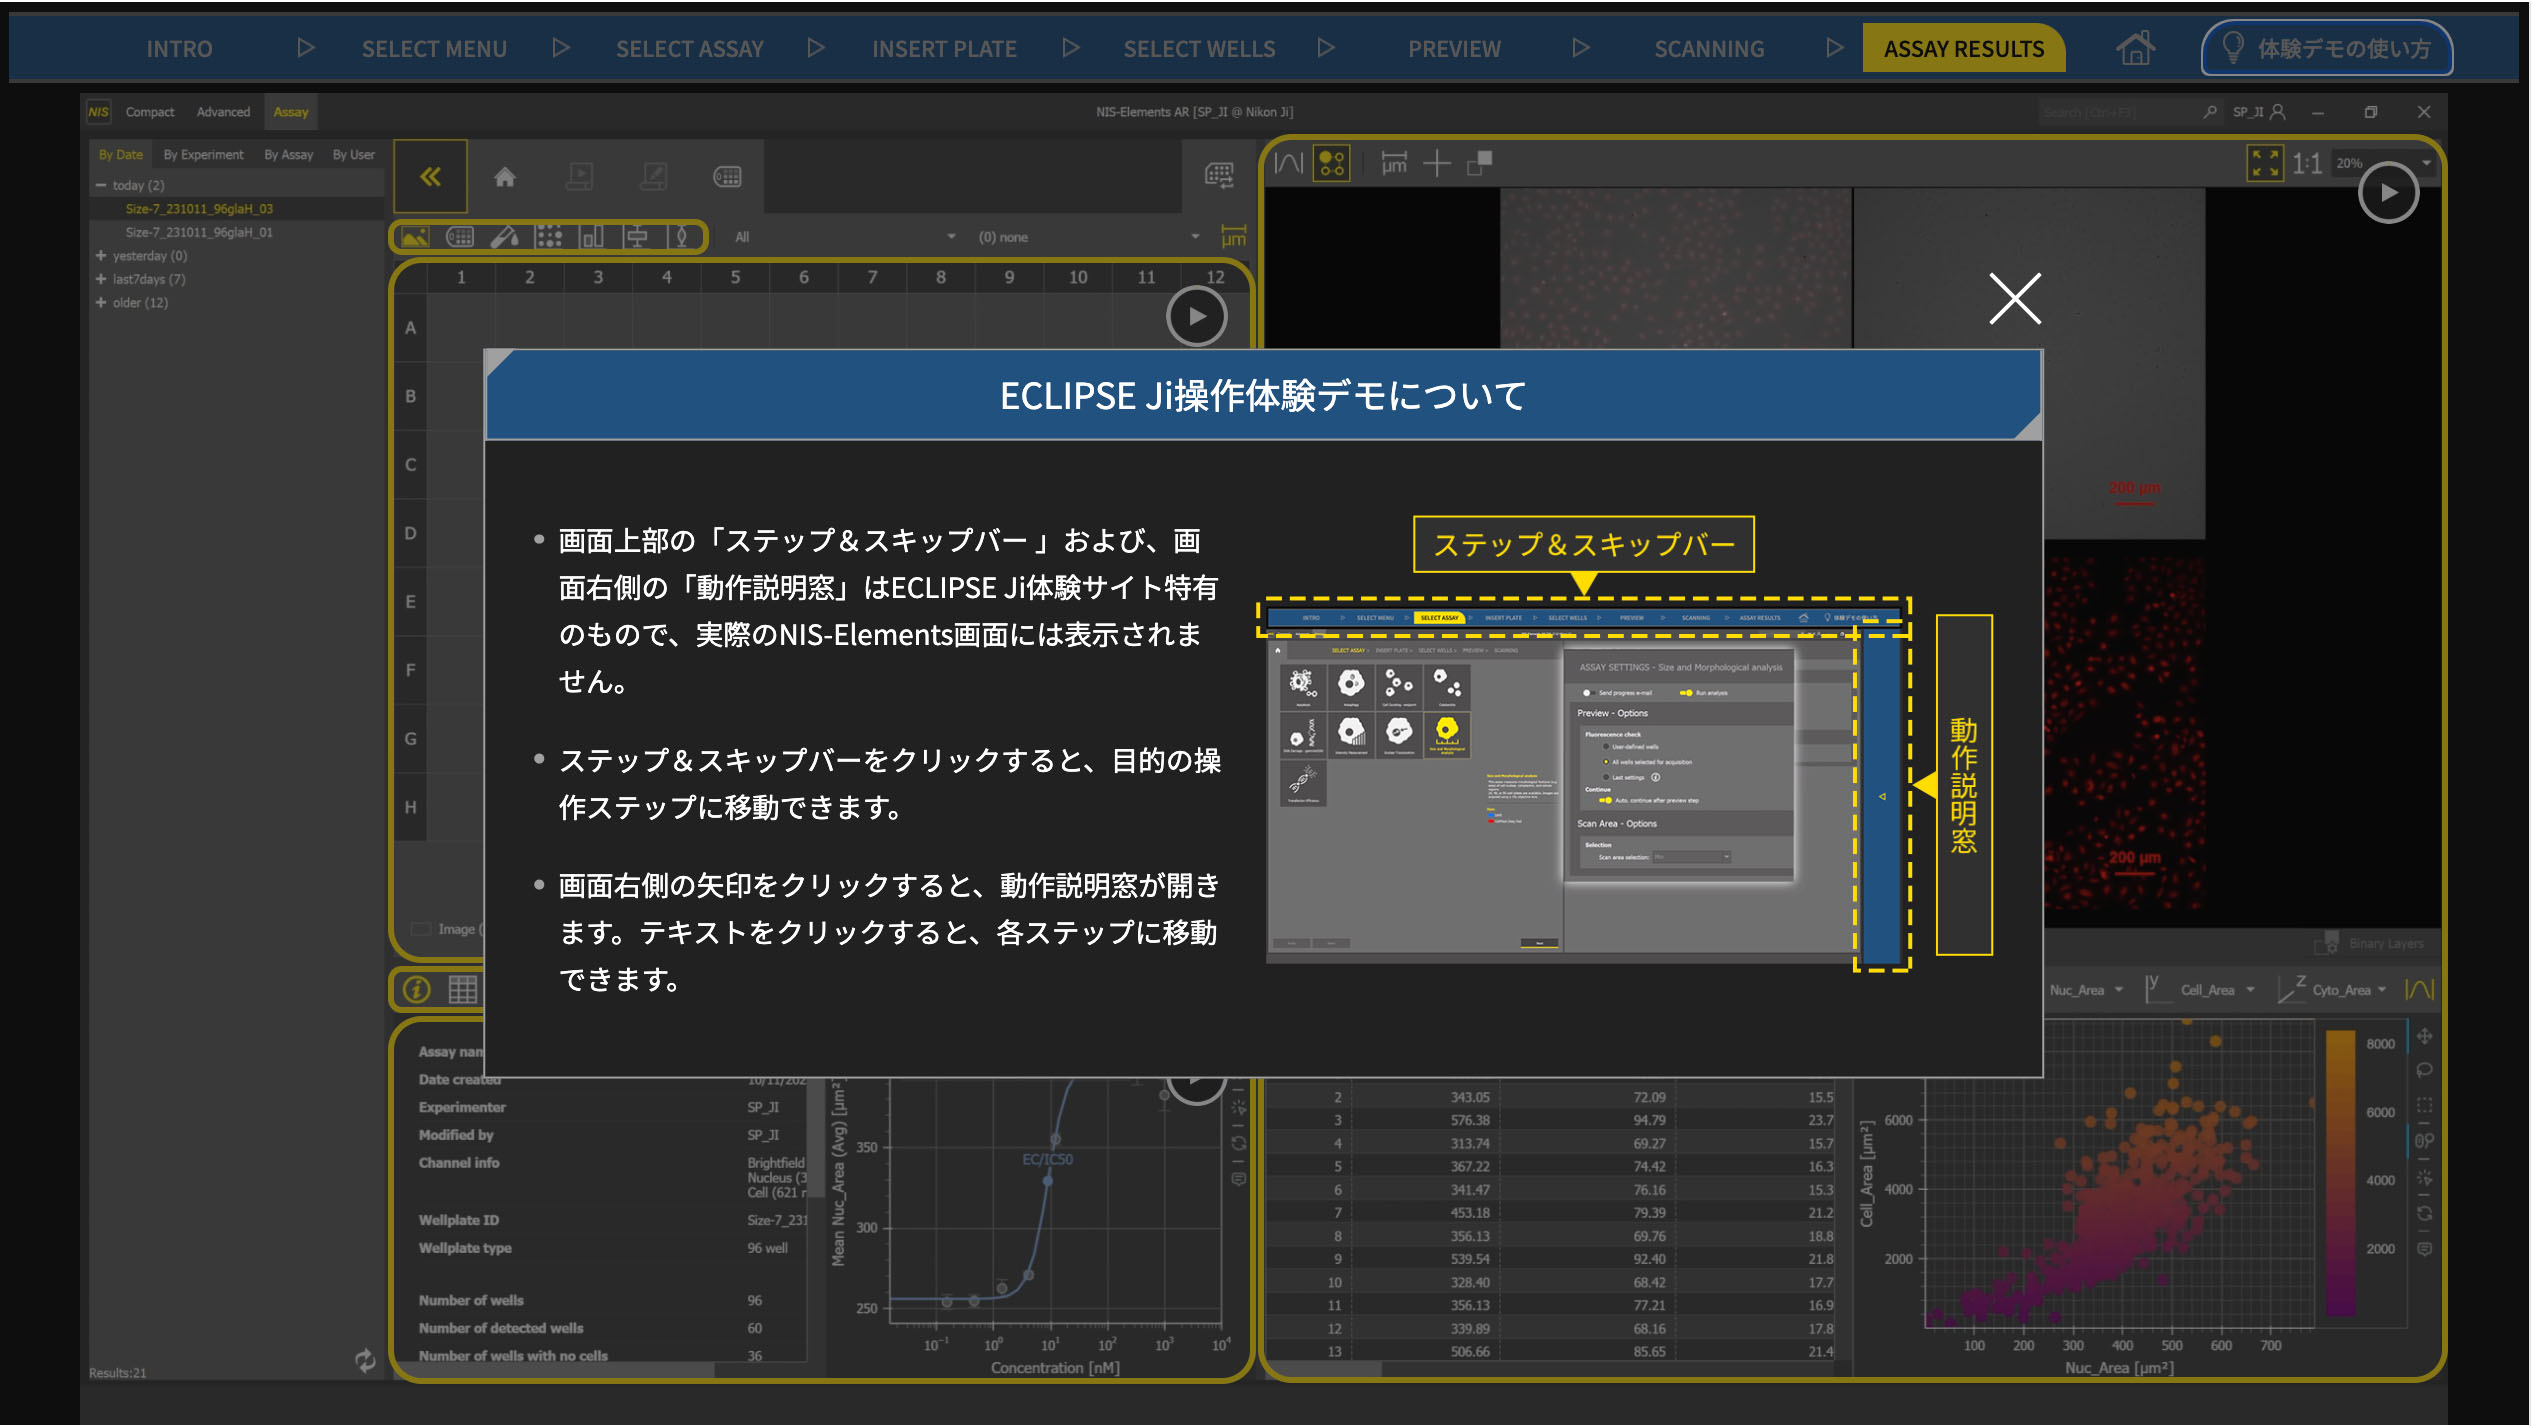
Task: Open result Size-7_231011_96glaH_03
Action: coord(199,209)
